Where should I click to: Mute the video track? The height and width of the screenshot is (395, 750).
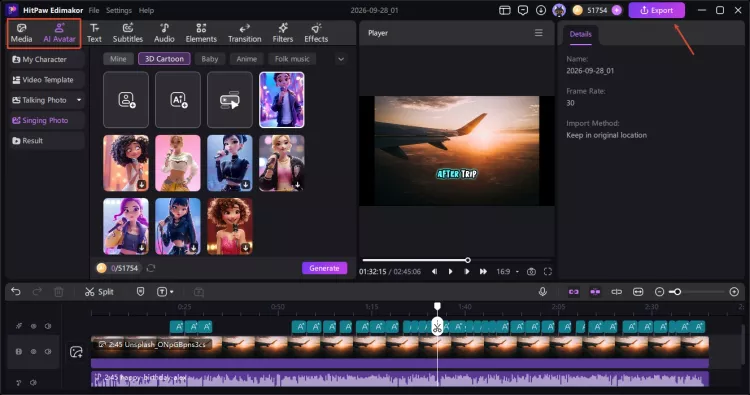pos(48,351)
